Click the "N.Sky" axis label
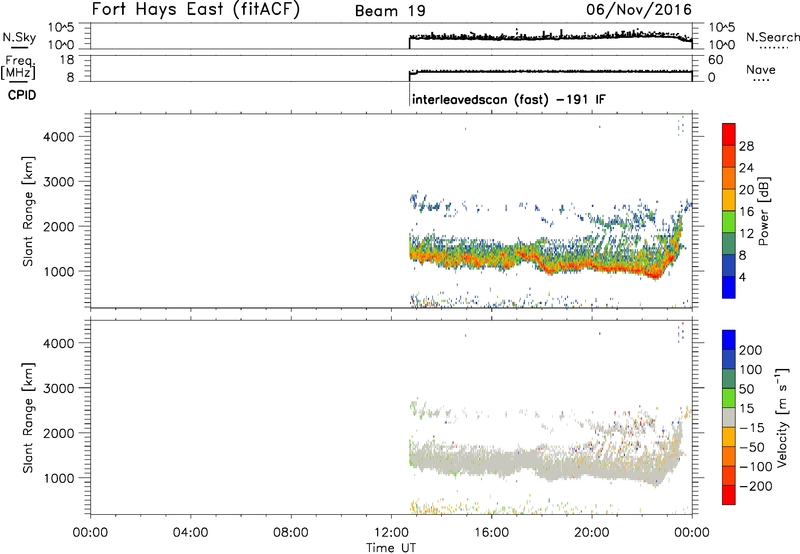This screenshot has height=554, width=800. (x=19, y=37)
